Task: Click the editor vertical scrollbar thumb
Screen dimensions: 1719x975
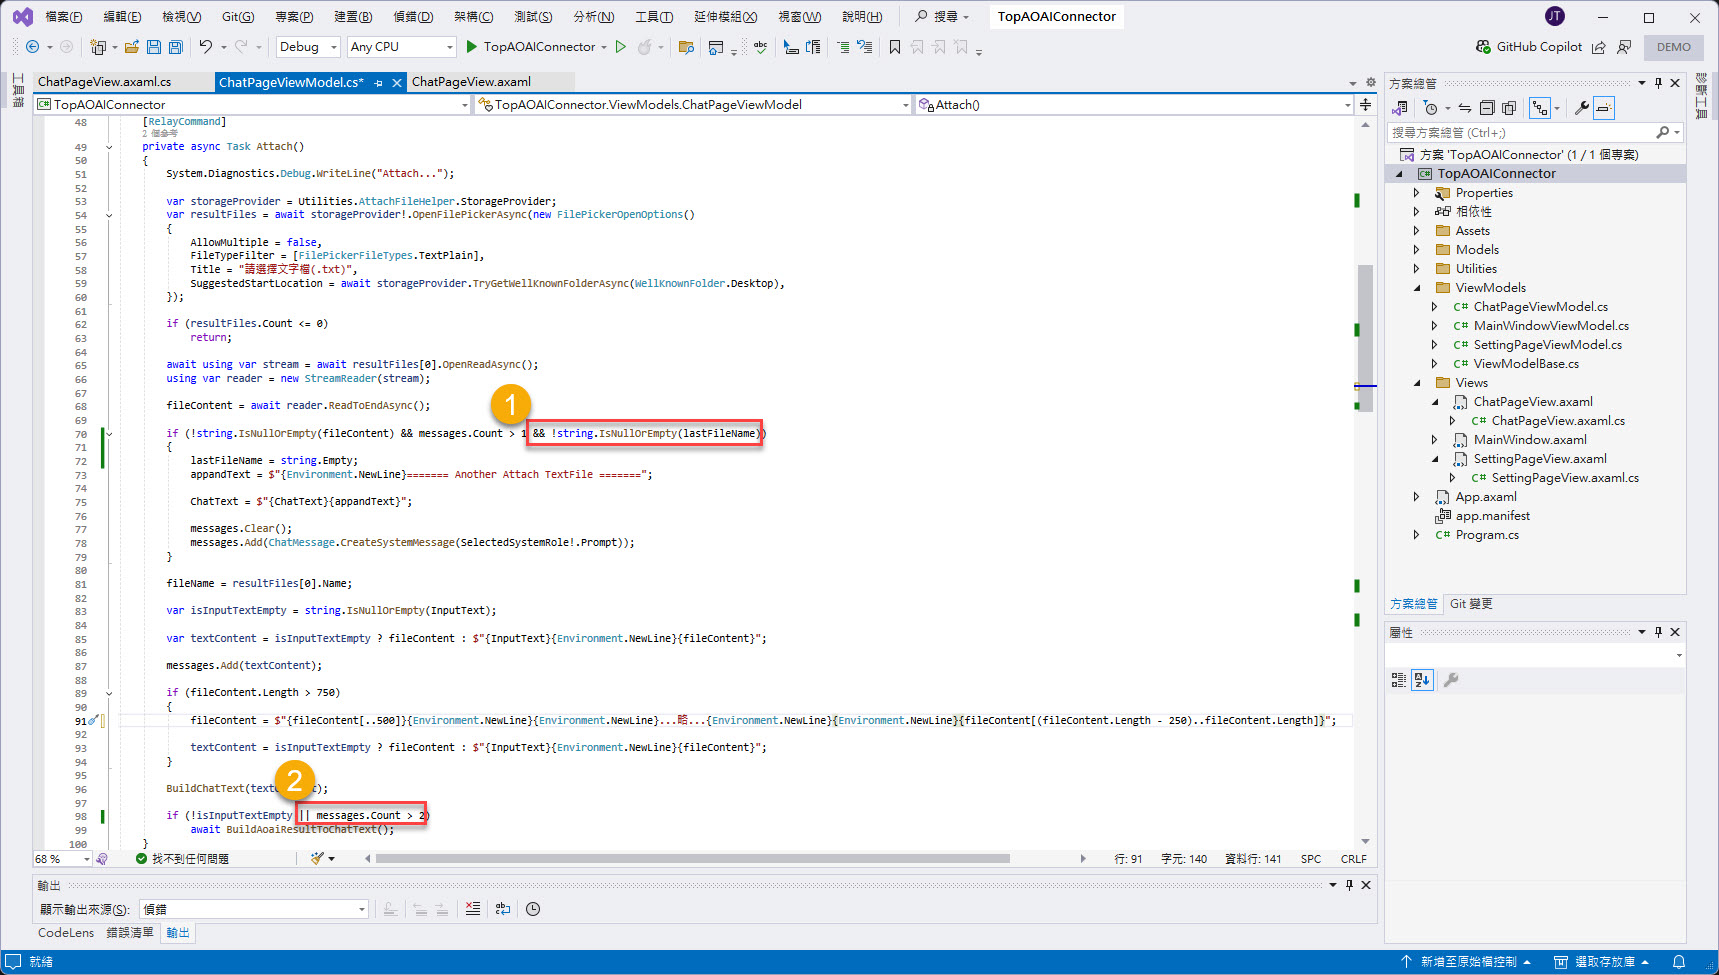Action: pyautogui.click(x=1365, y=338)
